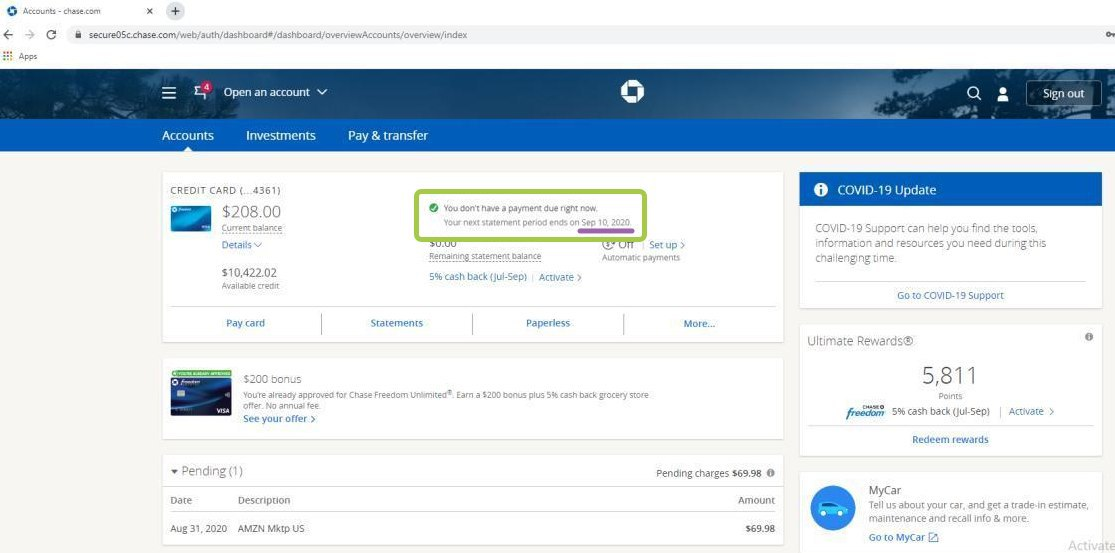Open the hamburger main menu
Screen dimensions: 1115x553
pos(169,93)
